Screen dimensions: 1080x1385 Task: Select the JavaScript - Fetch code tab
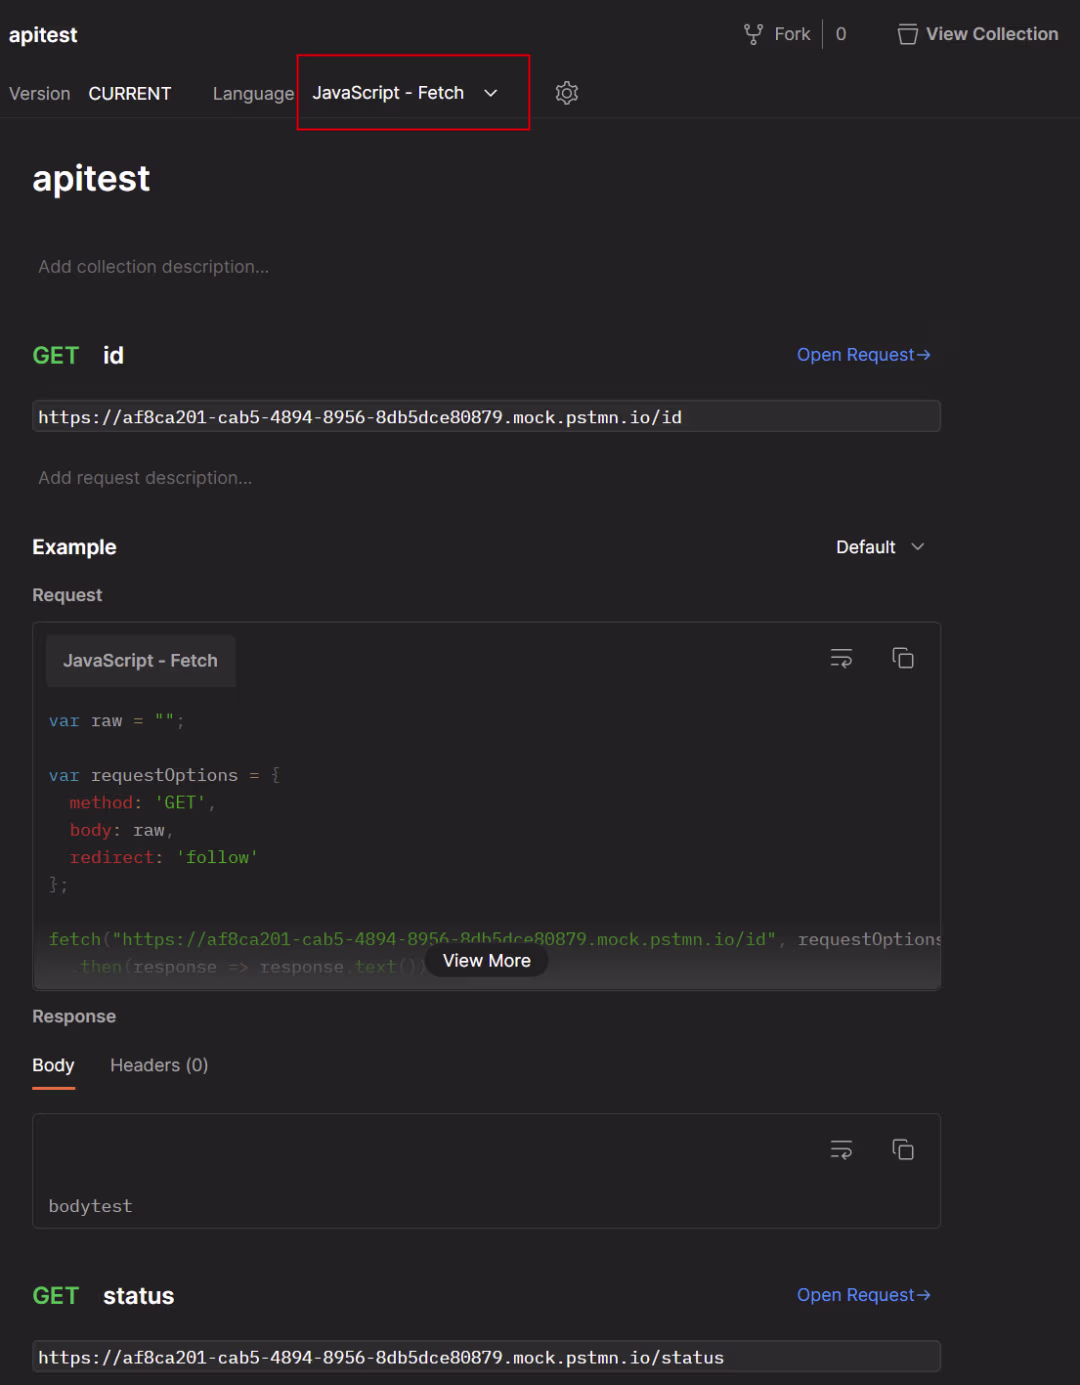[x=140, y=661]
